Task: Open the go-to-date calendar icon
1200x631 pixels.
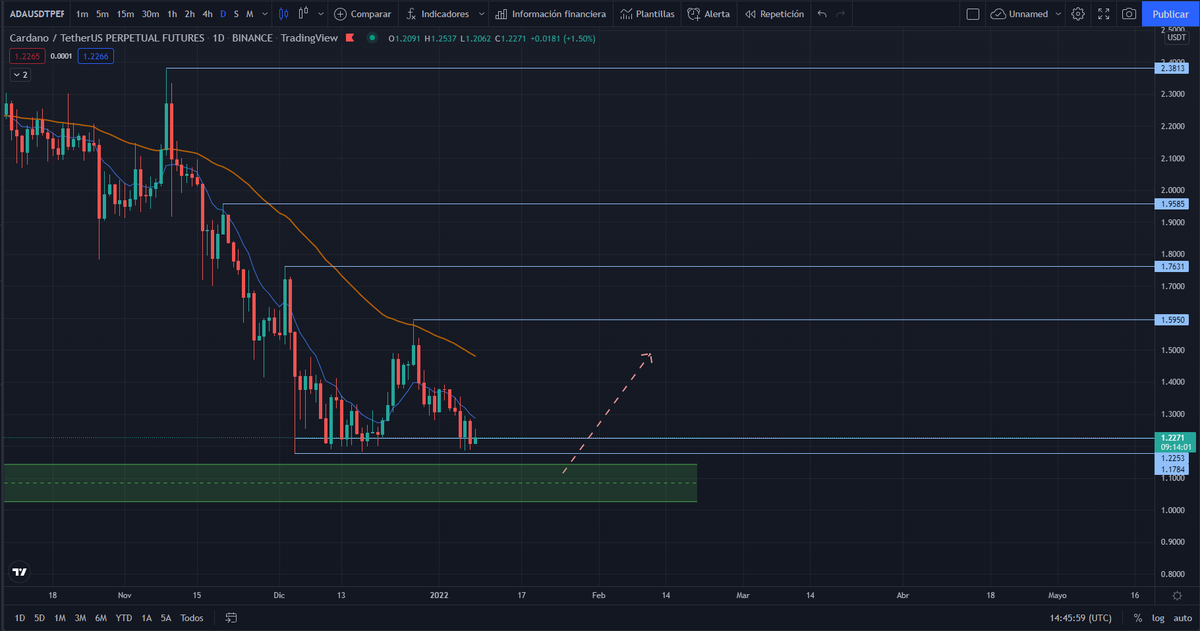Action: click(231, 618)
